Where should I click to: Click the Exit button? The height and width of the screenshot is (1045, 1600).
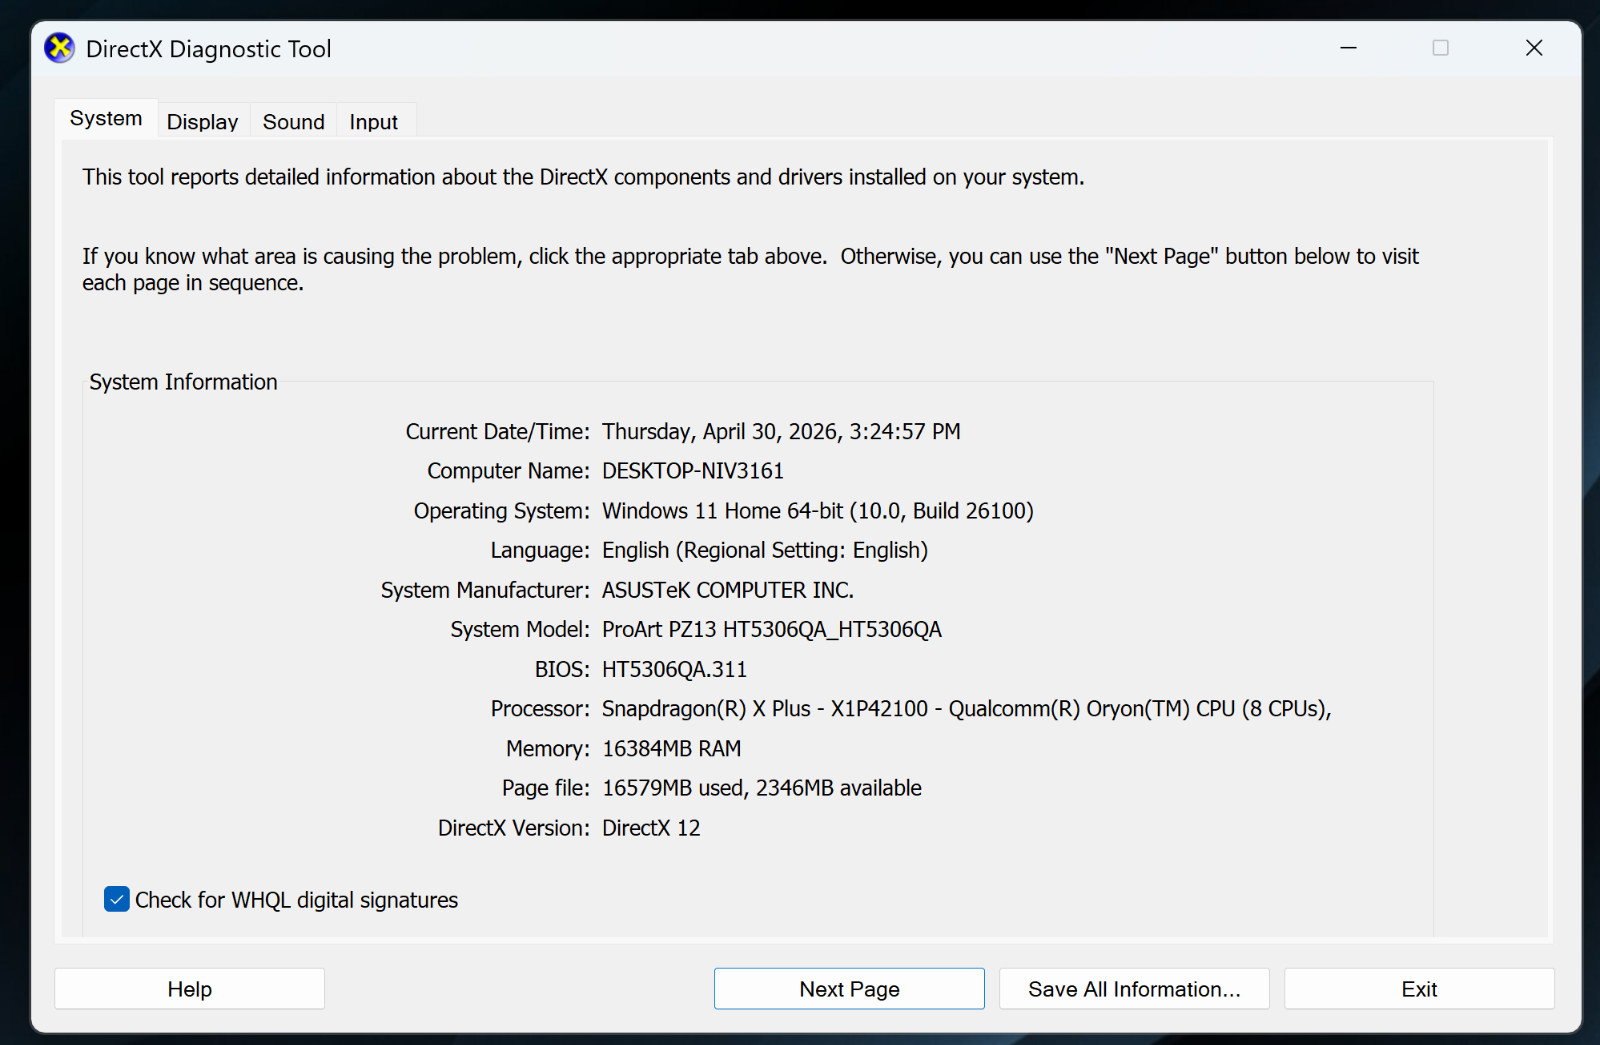coord(1419,988)
